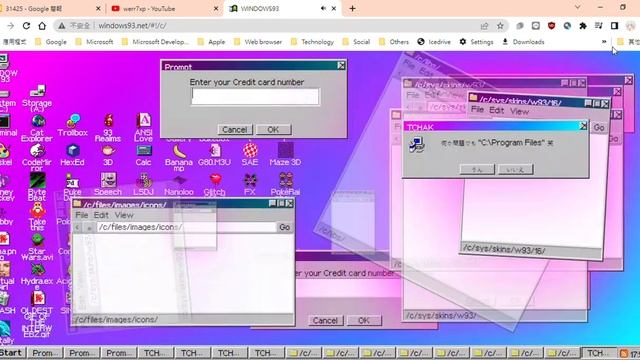This screenshot has height=360, width=640.
Task: Open the 3D teapot icon
Action: [x=108, y=155]
